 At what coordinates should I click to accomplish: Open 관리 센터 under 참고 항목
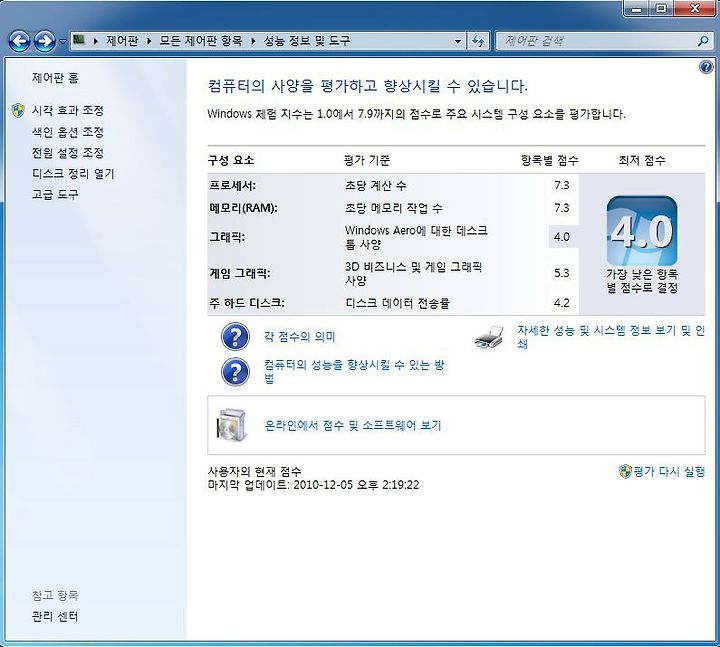point(55,616)
